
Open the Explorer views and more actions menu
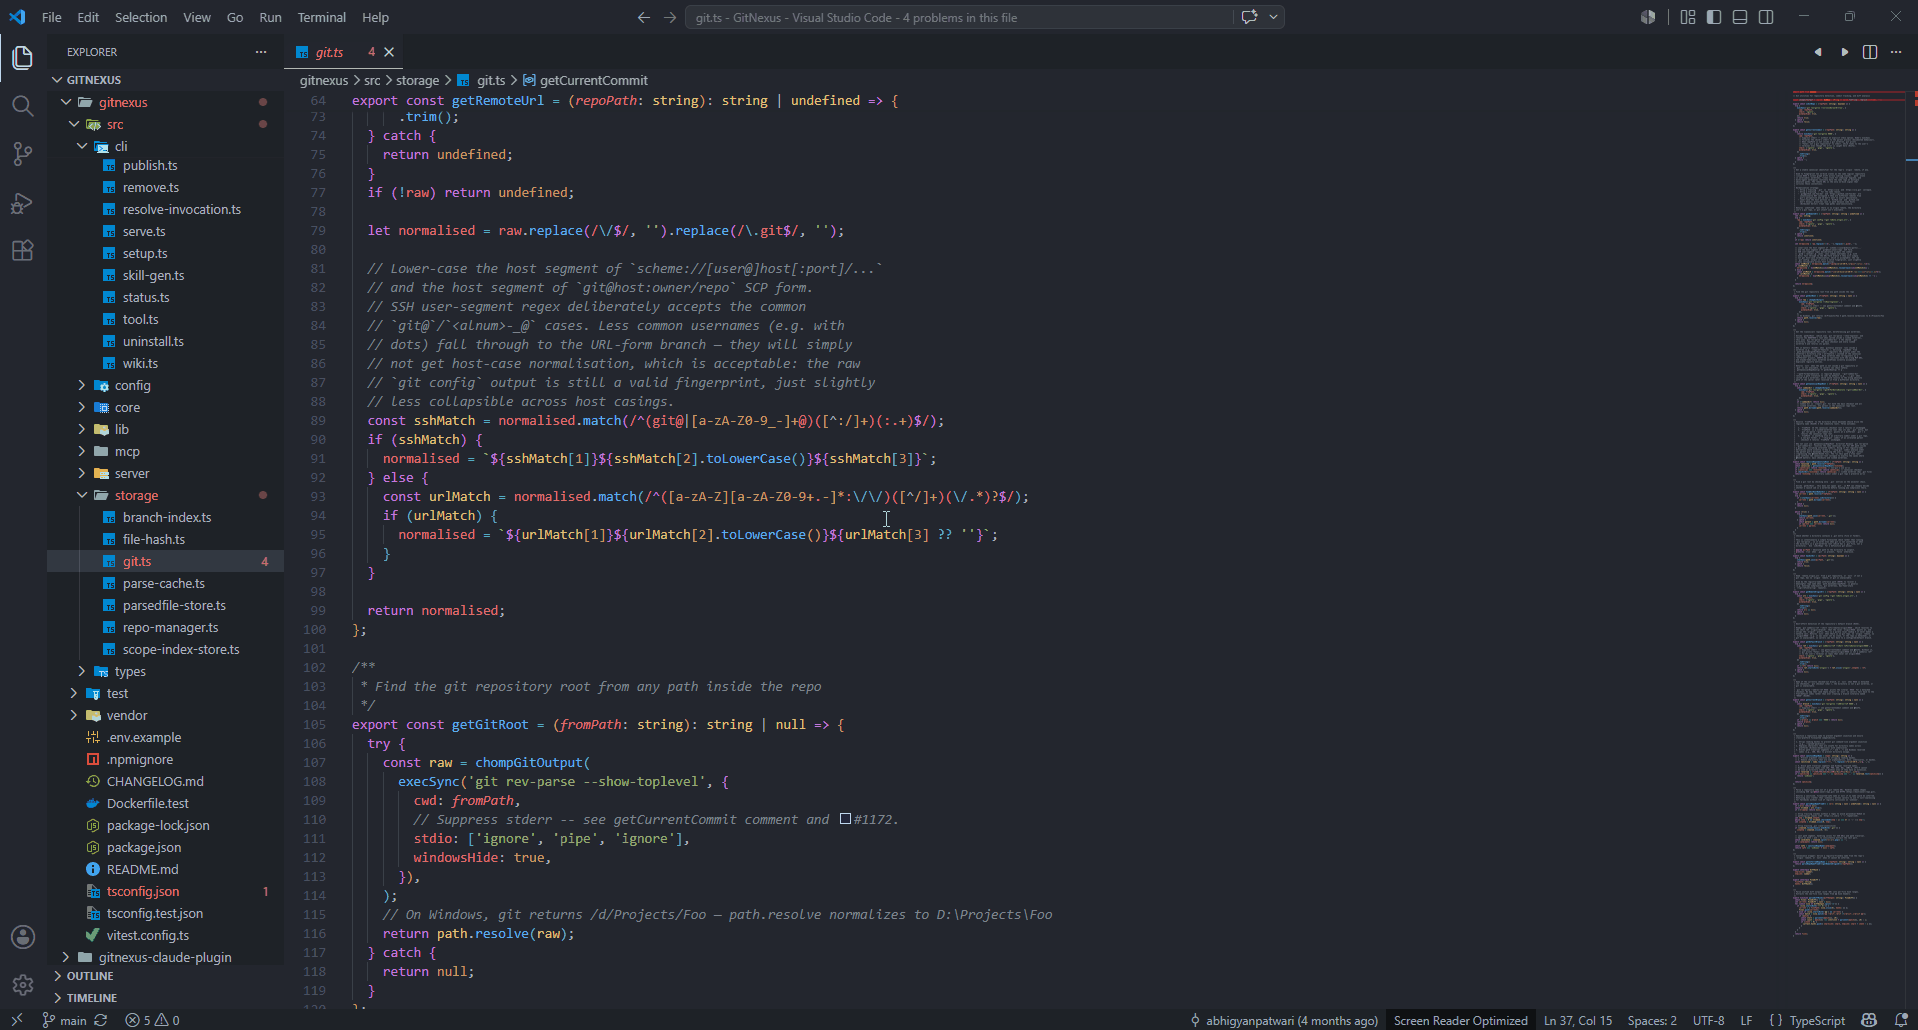(261, 52)
